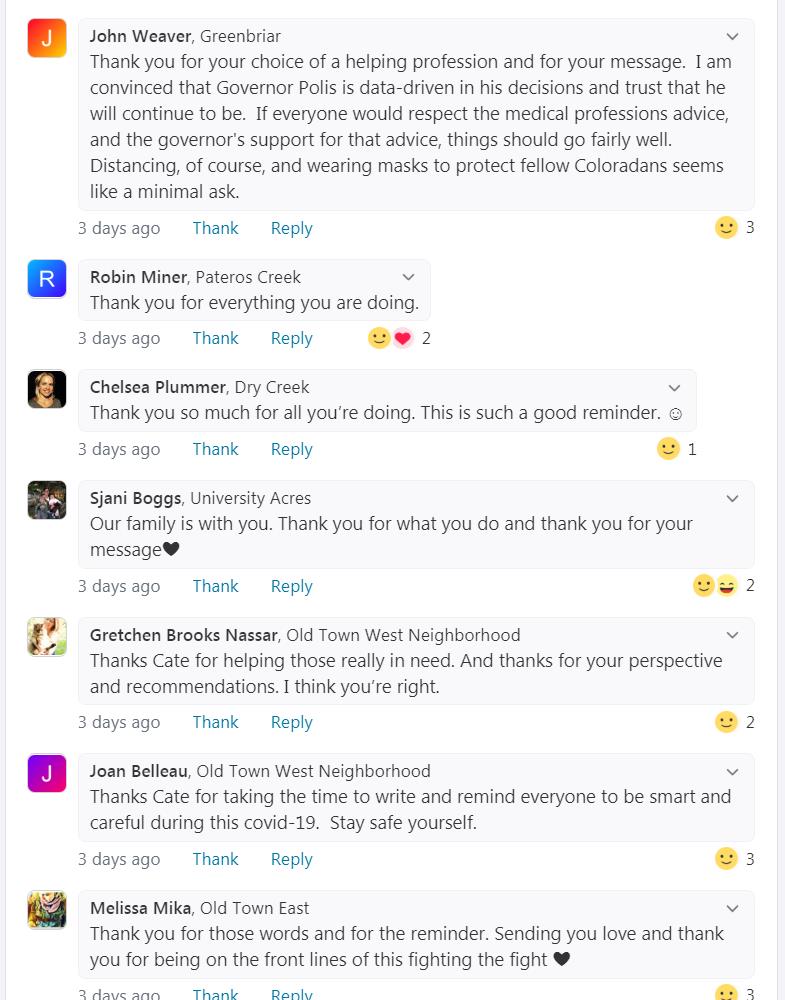Click John Weaver's orange J avatar

coord(47,38)
